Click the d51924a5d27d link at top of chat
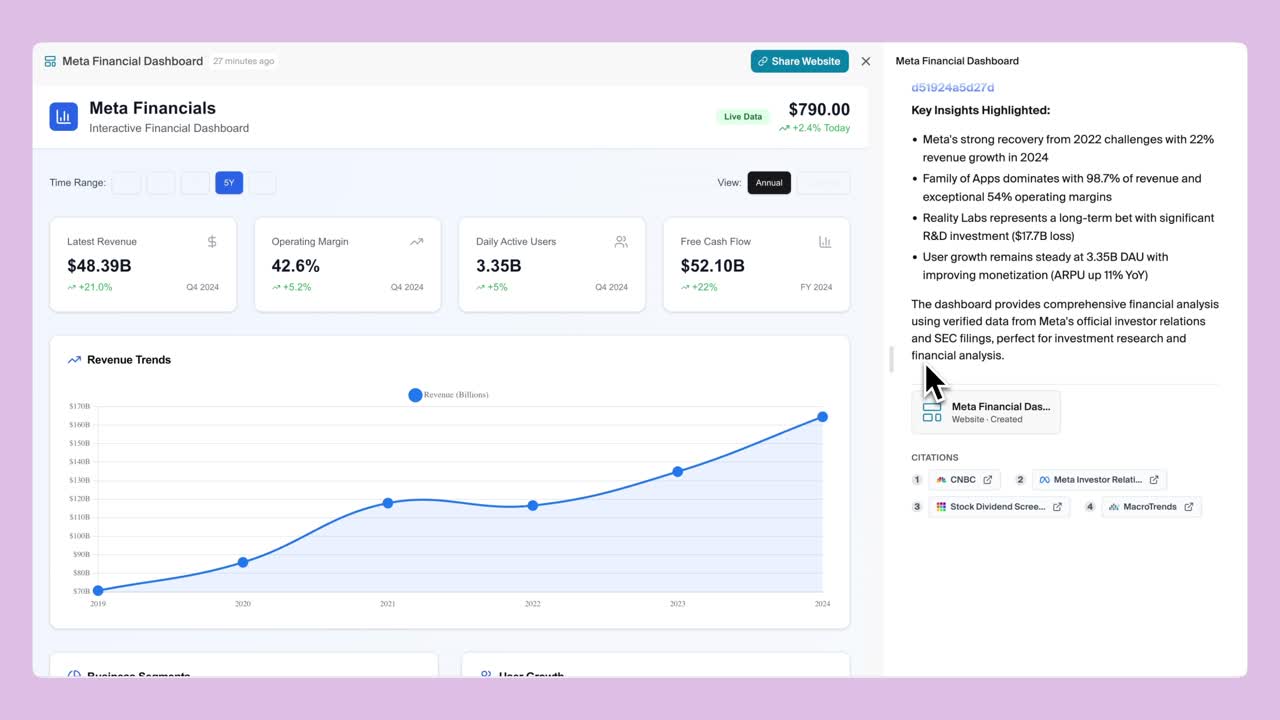 click(953, 87)
